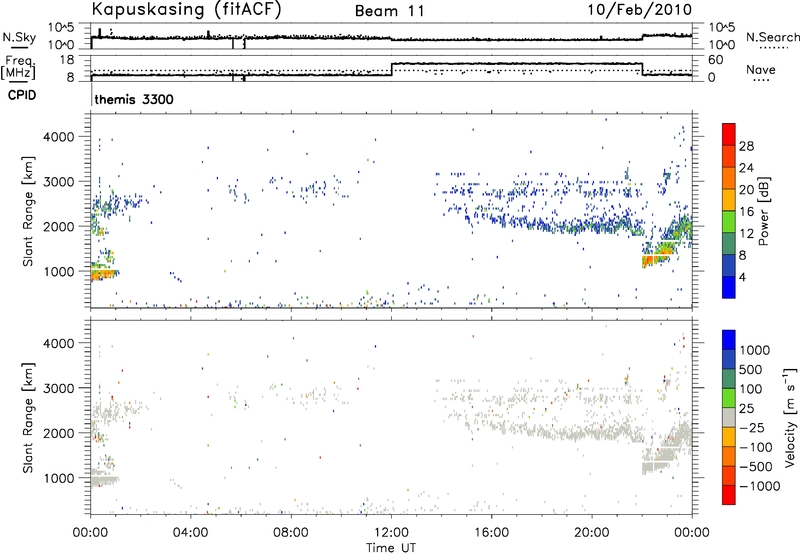
Task: Click the "12:00" time tick label
Action: click(x=391, y=533)
